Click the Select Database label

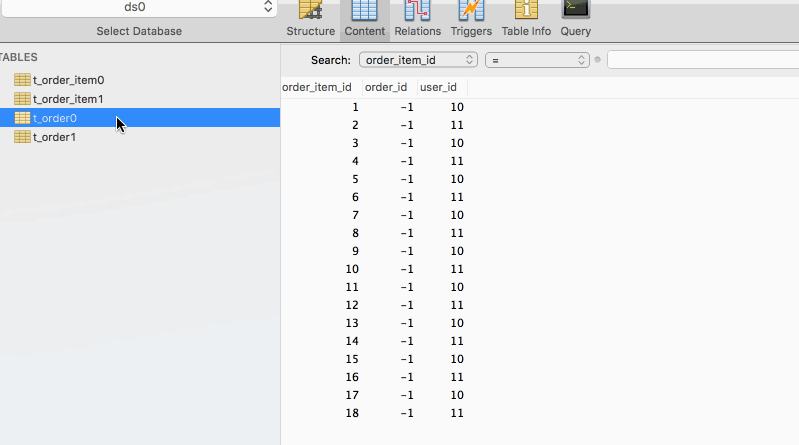tap(139, 31)
